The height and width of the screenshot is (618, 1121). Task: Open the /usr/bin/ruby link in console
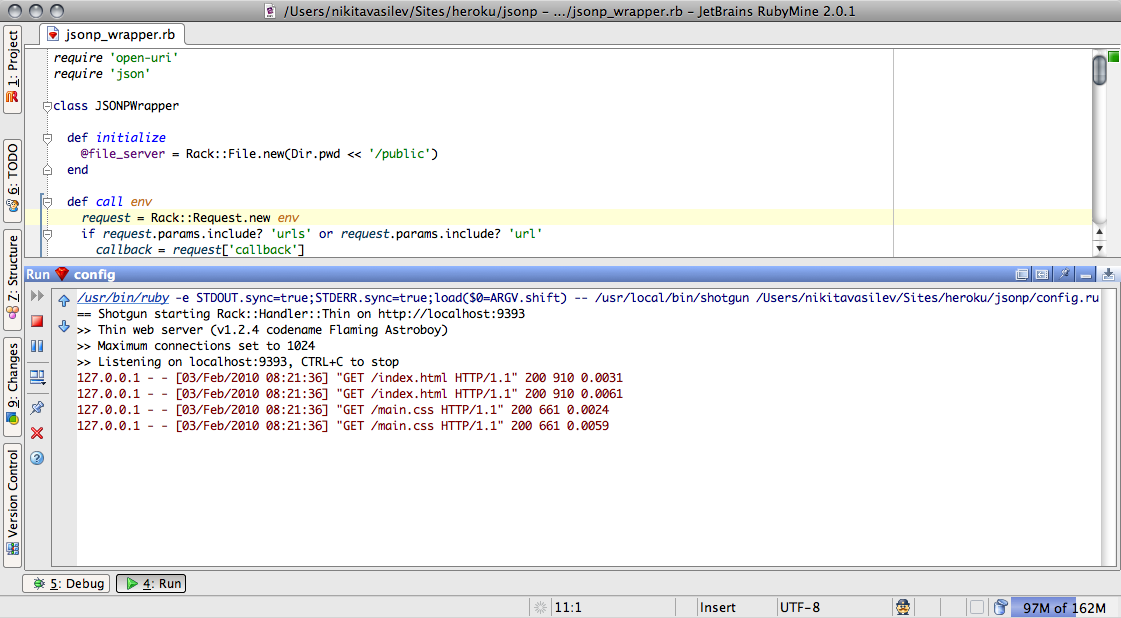click(123, 298)
